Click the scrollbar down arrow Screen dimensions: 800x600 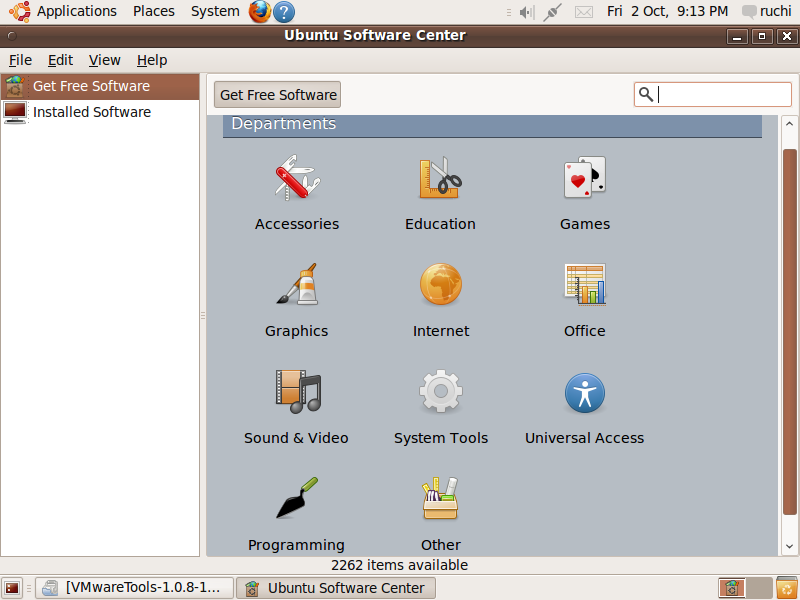coord(789,546)
